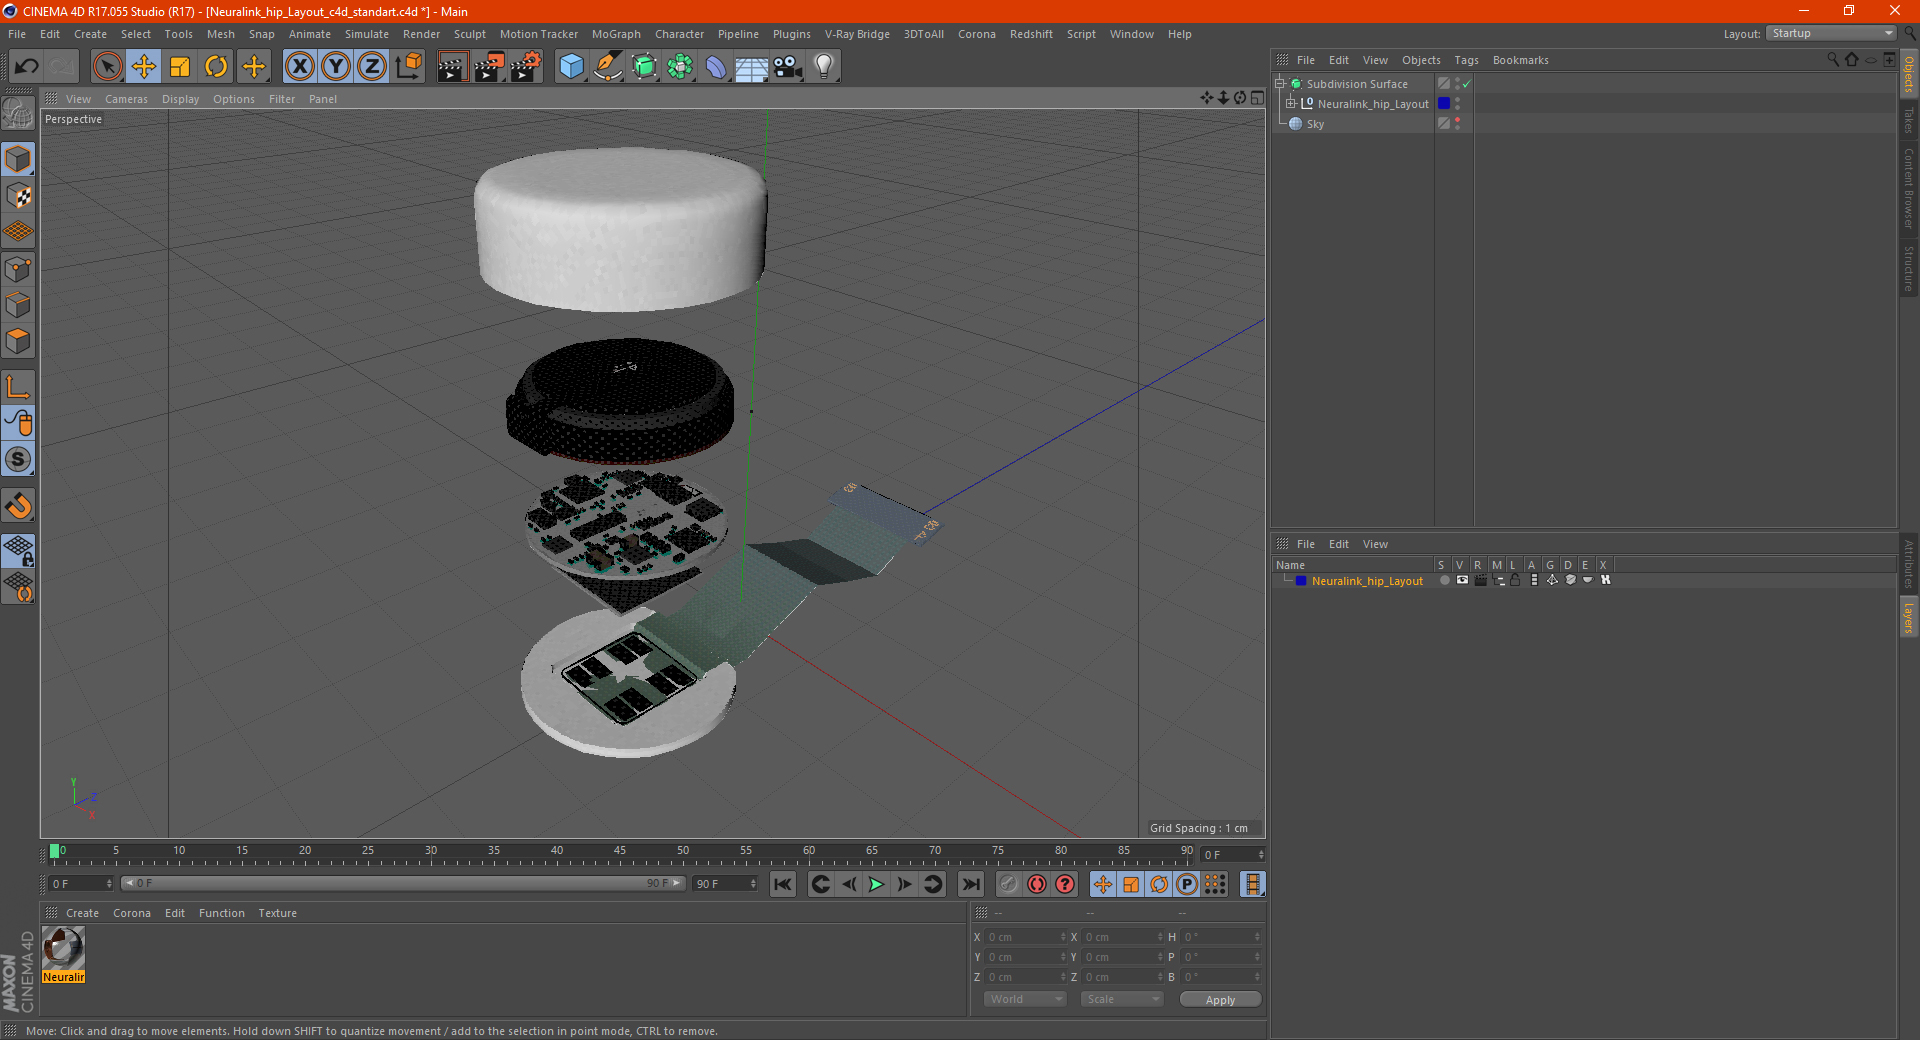This screenshot has height=1040, width=1920.
Task: Toggle lock for Neuralink_hip_Layout layer
Action: pos(1515,580)
